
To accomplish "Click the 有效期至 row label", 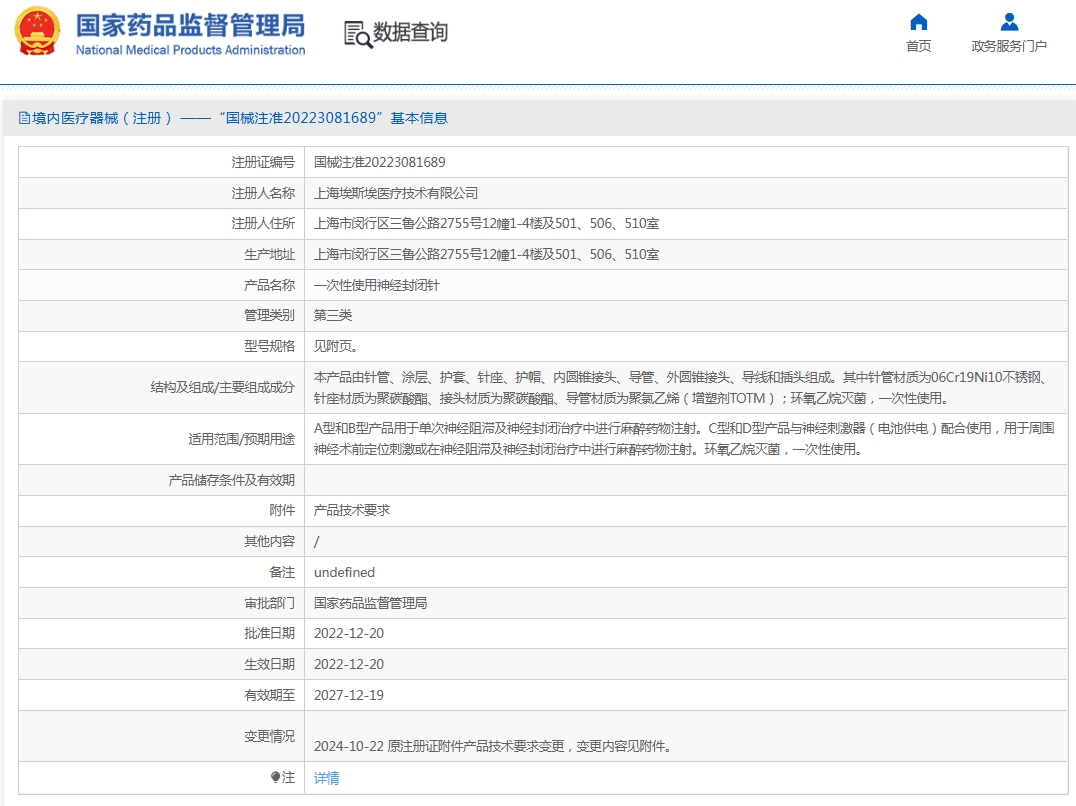I will point(270,695).
